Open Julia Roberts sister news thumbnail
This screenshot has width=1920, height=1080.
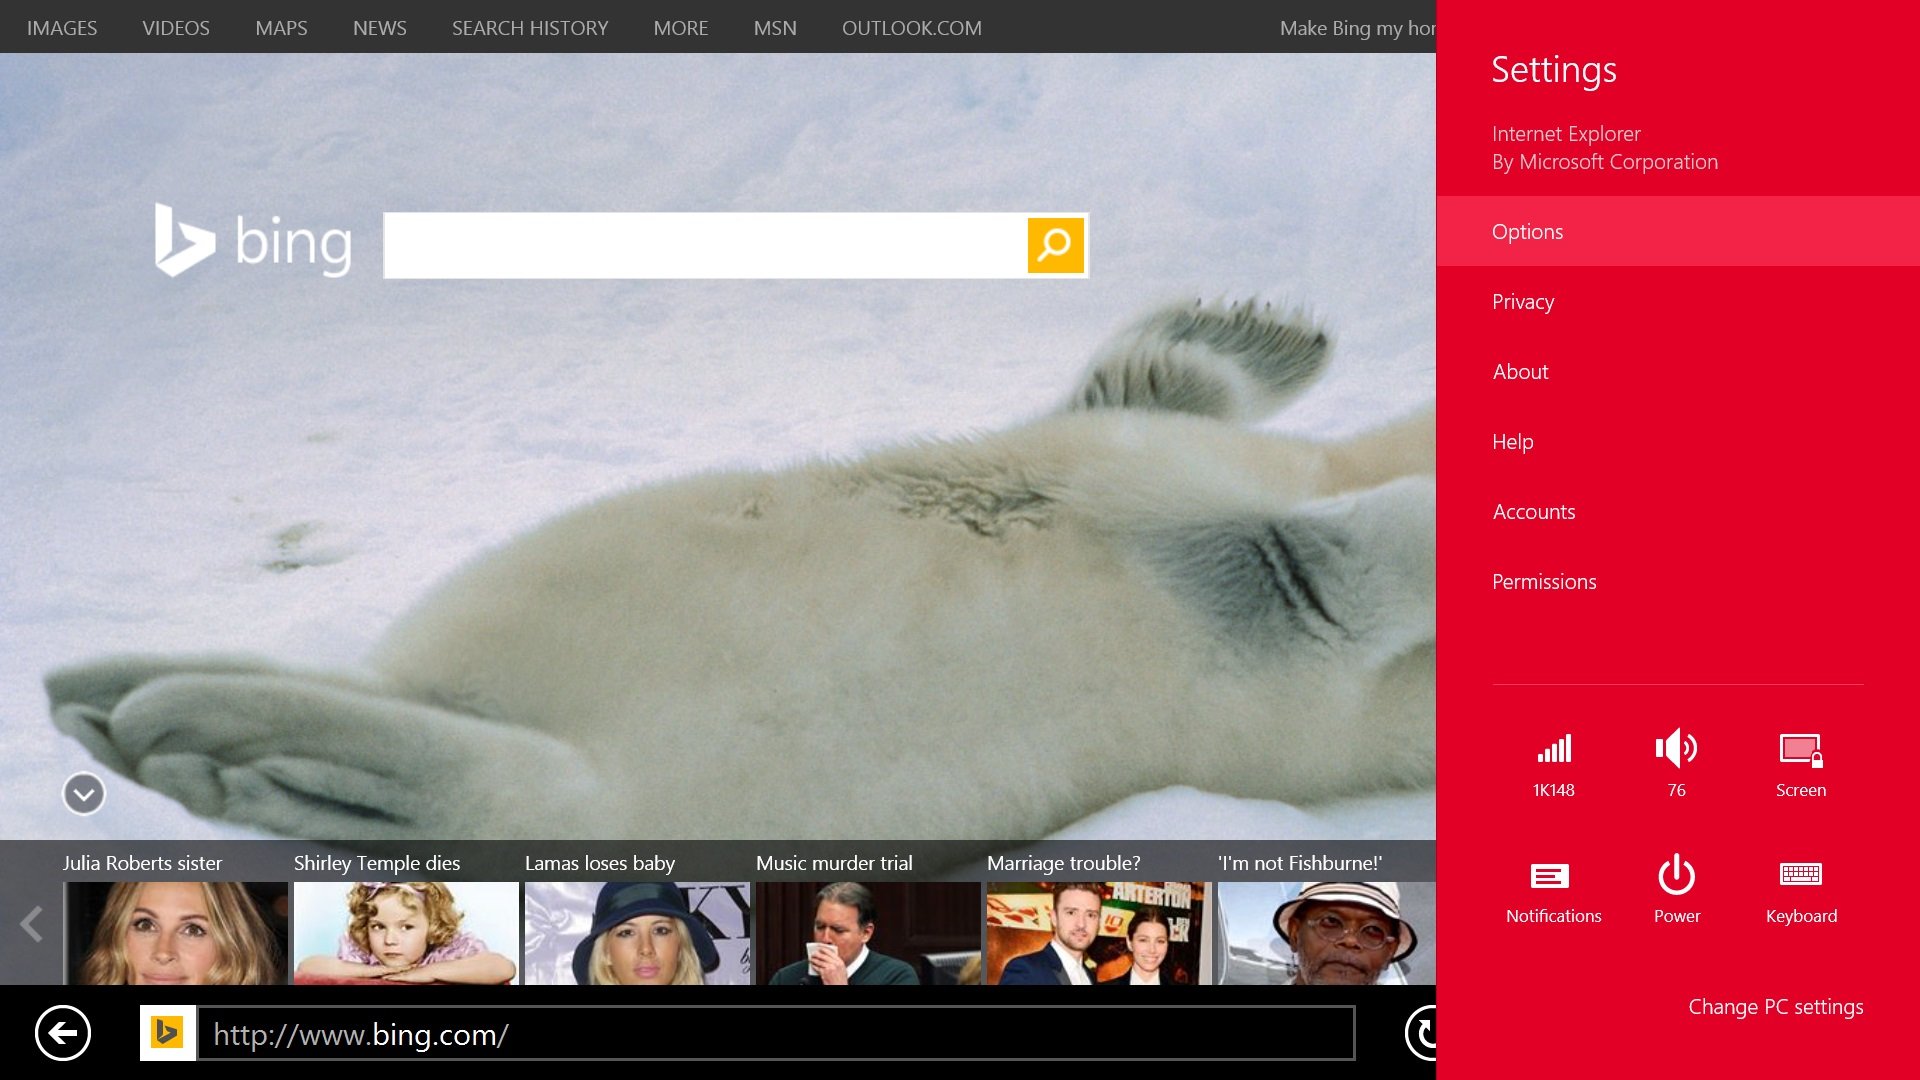tap(176, 933)
